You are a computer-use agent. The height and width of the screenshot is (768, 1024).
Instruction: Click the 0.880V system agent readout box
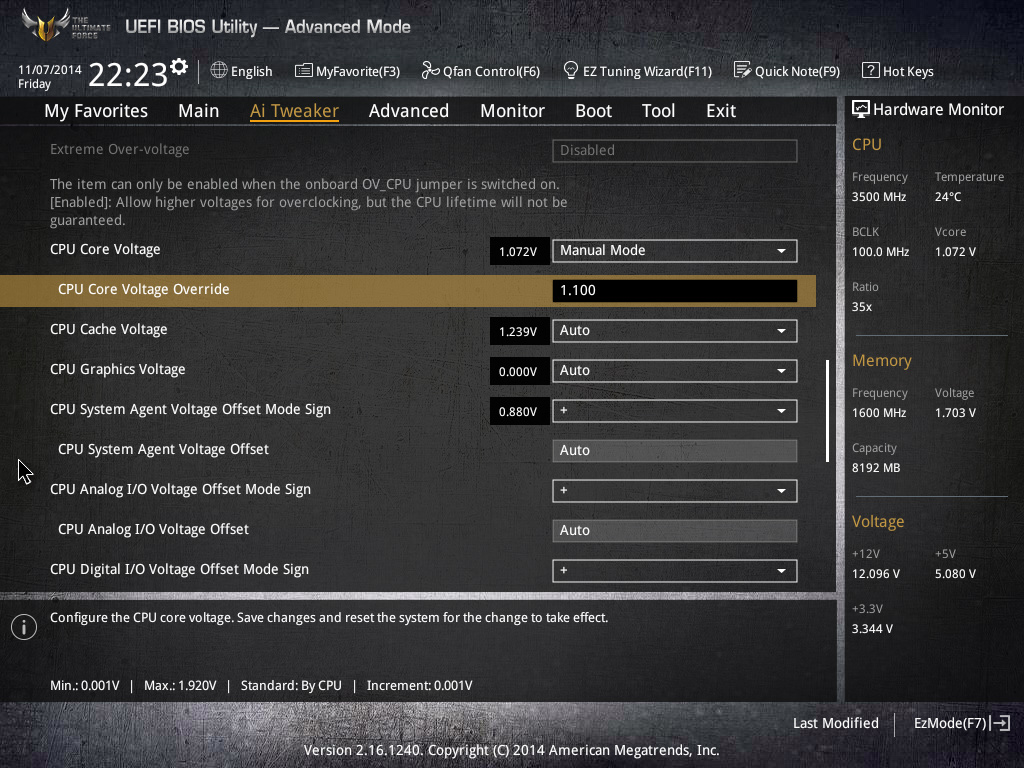point(519,411)
